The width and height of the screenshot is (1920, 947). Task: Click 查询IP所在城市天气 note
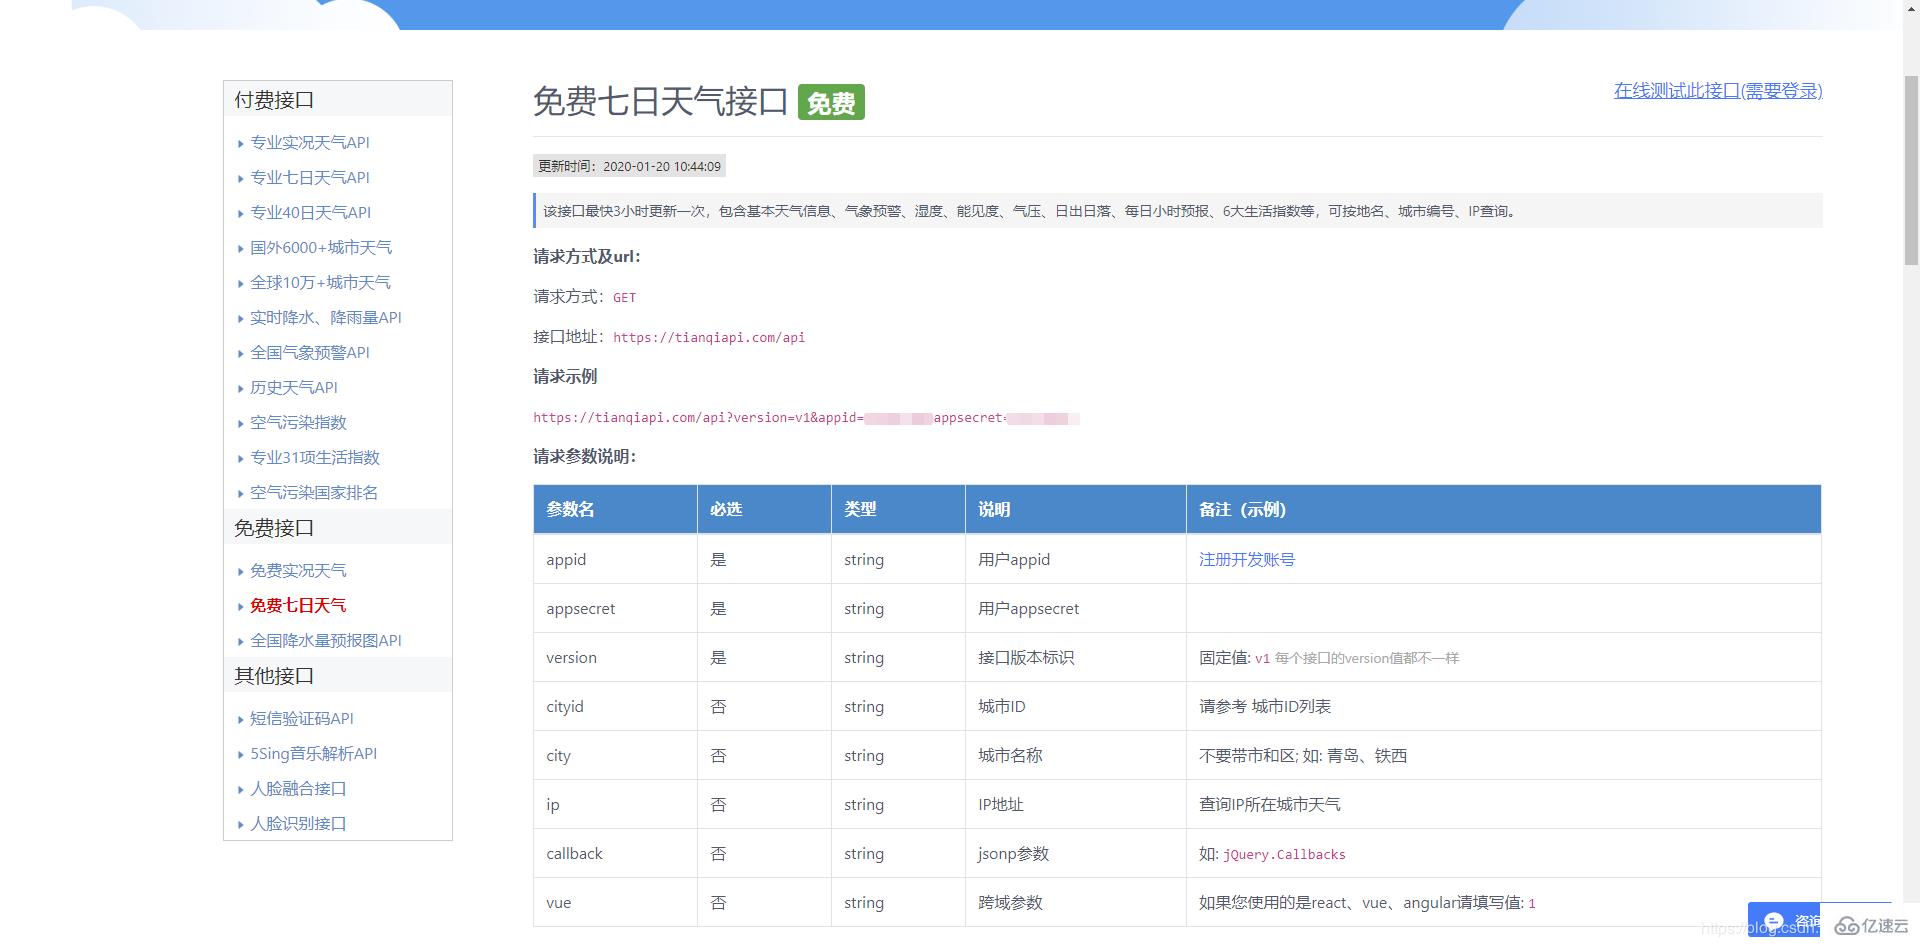pos(1270,804)
